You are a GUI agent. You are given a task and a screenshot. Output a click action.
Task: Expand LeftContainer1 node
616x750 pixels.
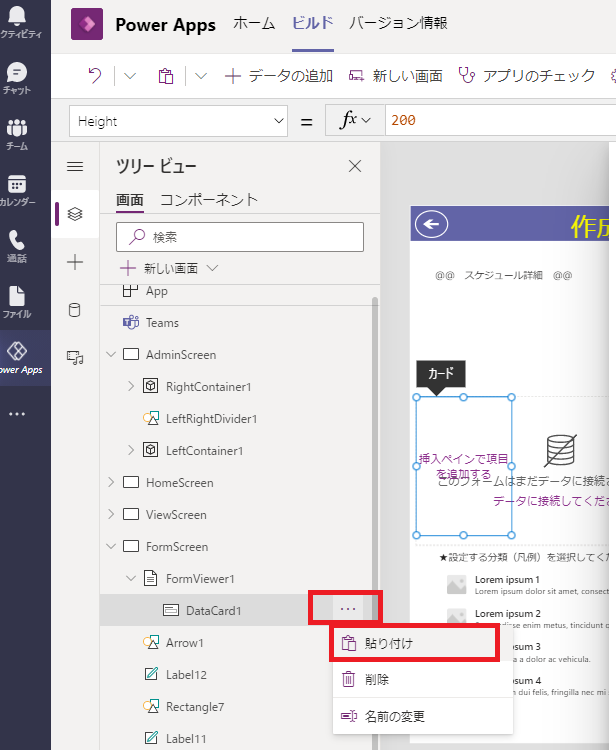[131, 450]
